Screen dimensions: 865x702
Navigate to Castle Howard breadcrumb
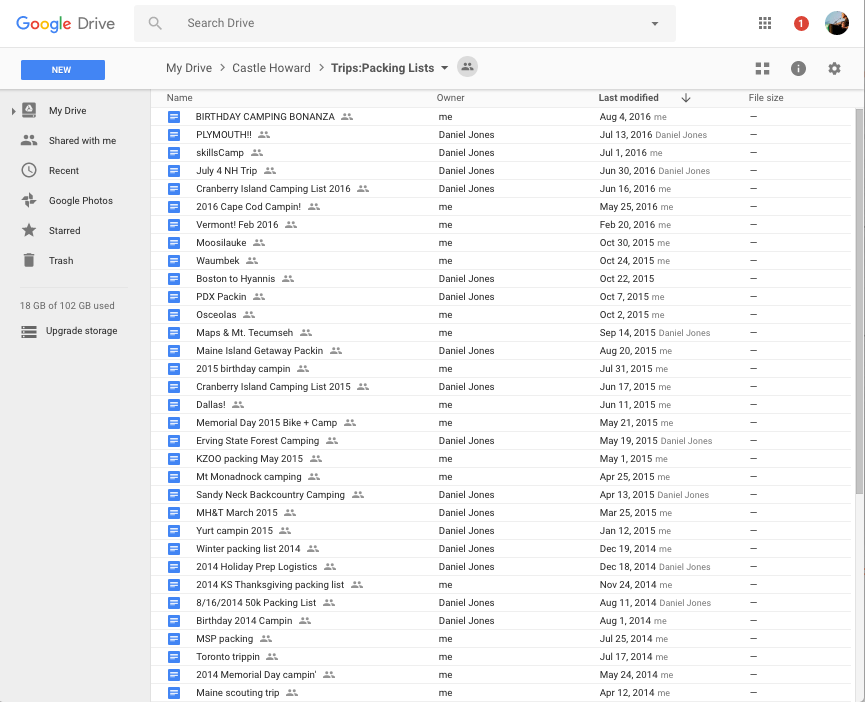click(271, 68)
